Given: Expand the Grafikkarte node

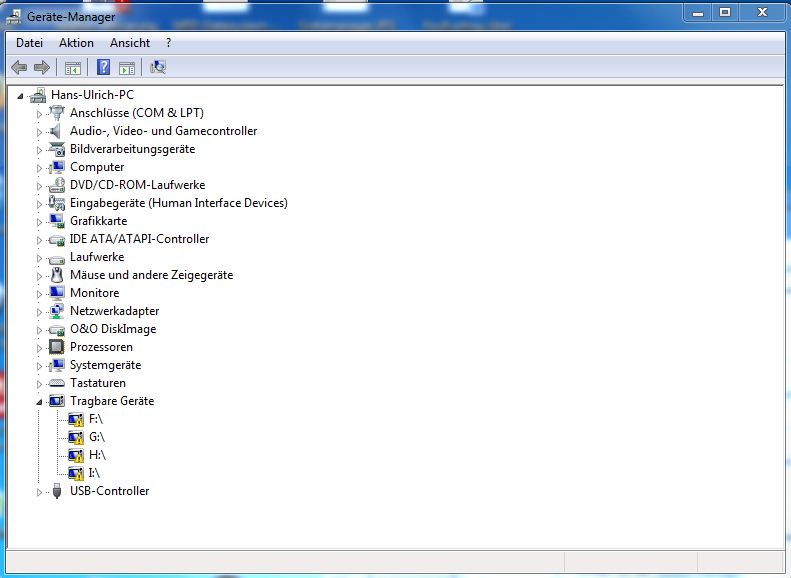Looking at the screenshot, I should [x=39, y=222].
